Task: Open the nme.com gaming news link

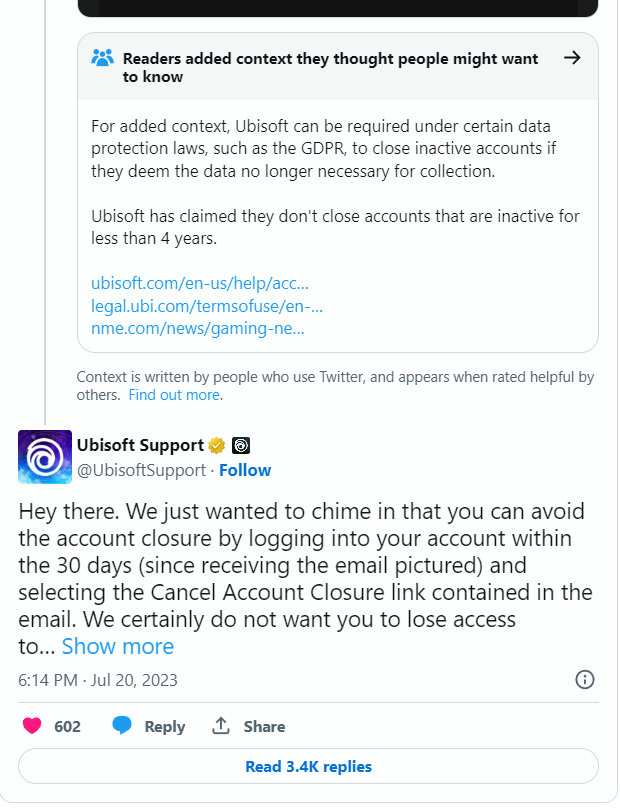Action: [198, 328]
